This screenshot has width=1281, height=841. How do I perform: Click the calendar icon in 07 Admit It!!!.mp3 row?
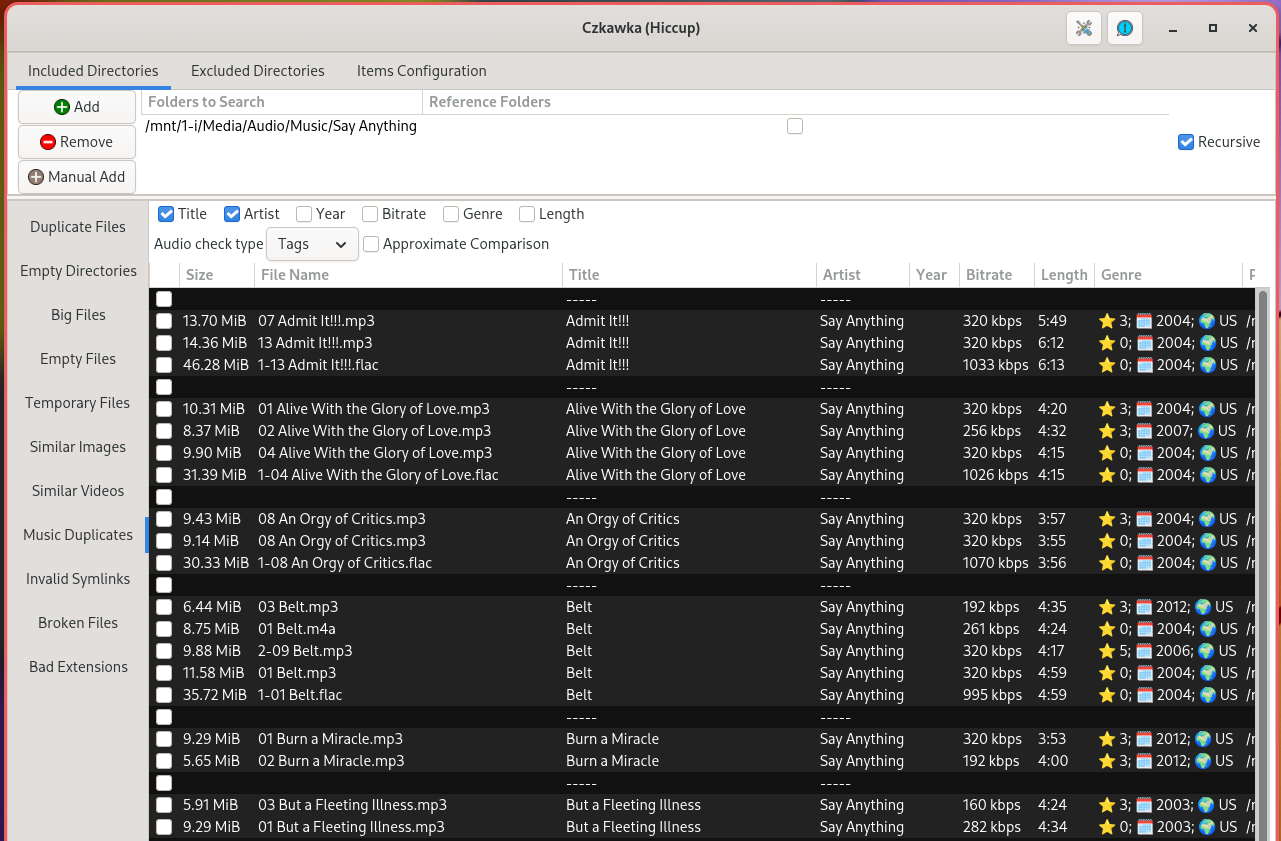tap(1144, 321)
